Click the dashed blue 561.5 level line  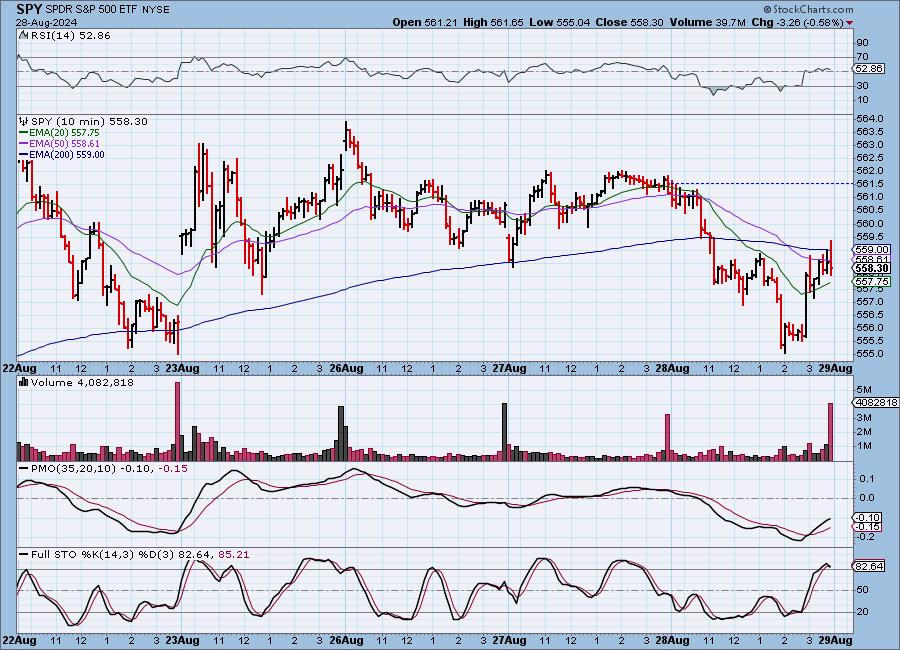(761, 184)
